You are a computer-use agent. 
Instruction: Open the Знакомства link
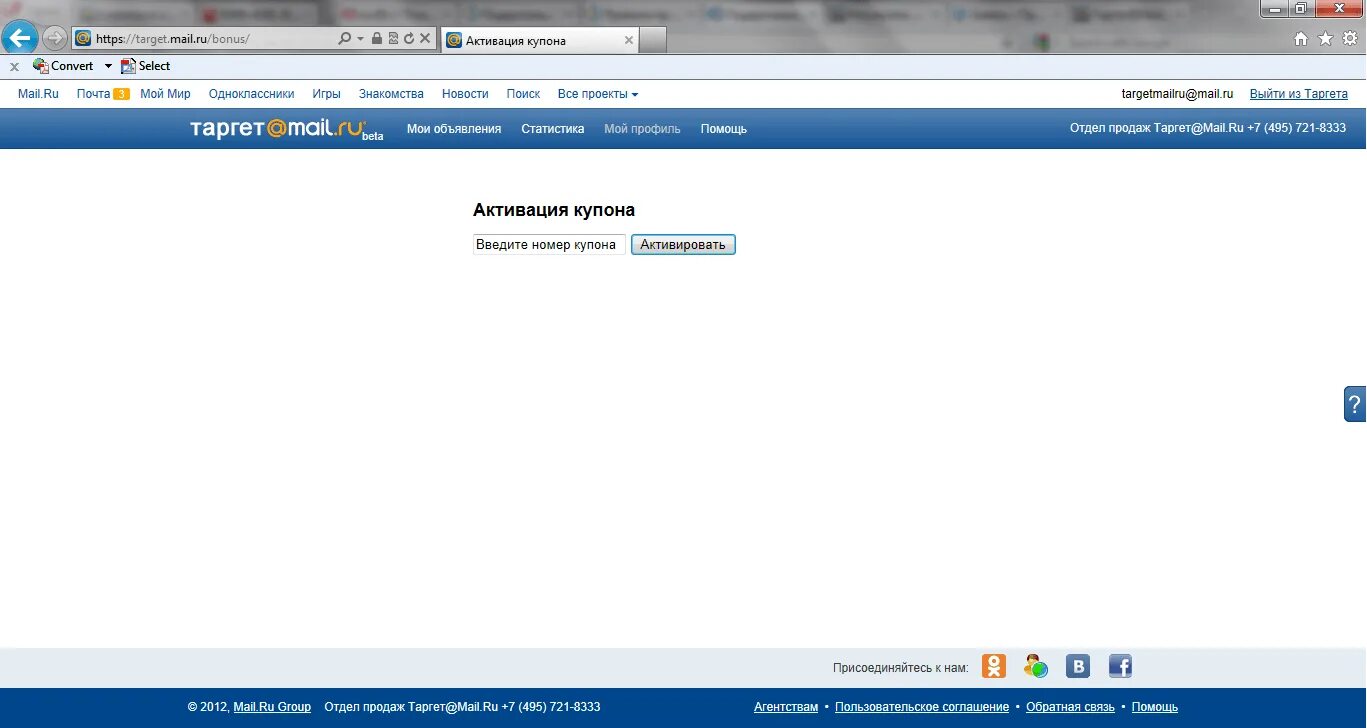[391, 94]
